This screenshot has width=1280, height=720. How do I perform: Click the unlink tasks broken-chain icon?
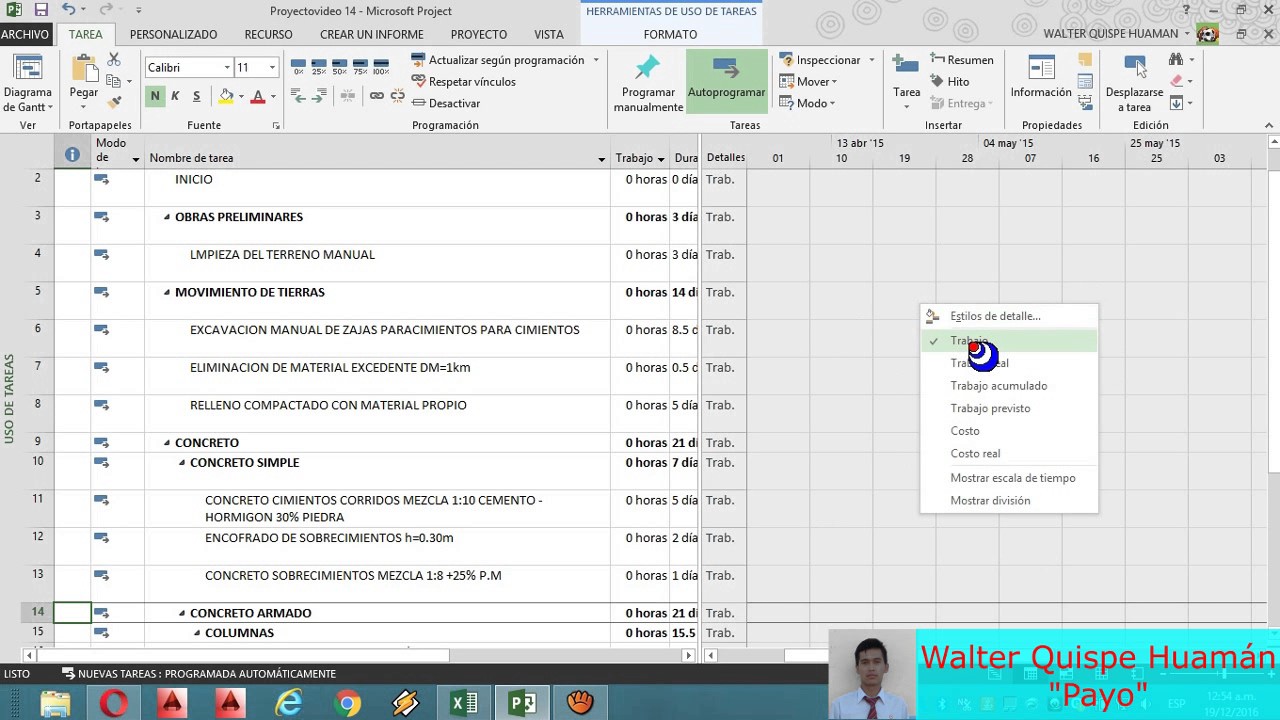tap(397, 96)
